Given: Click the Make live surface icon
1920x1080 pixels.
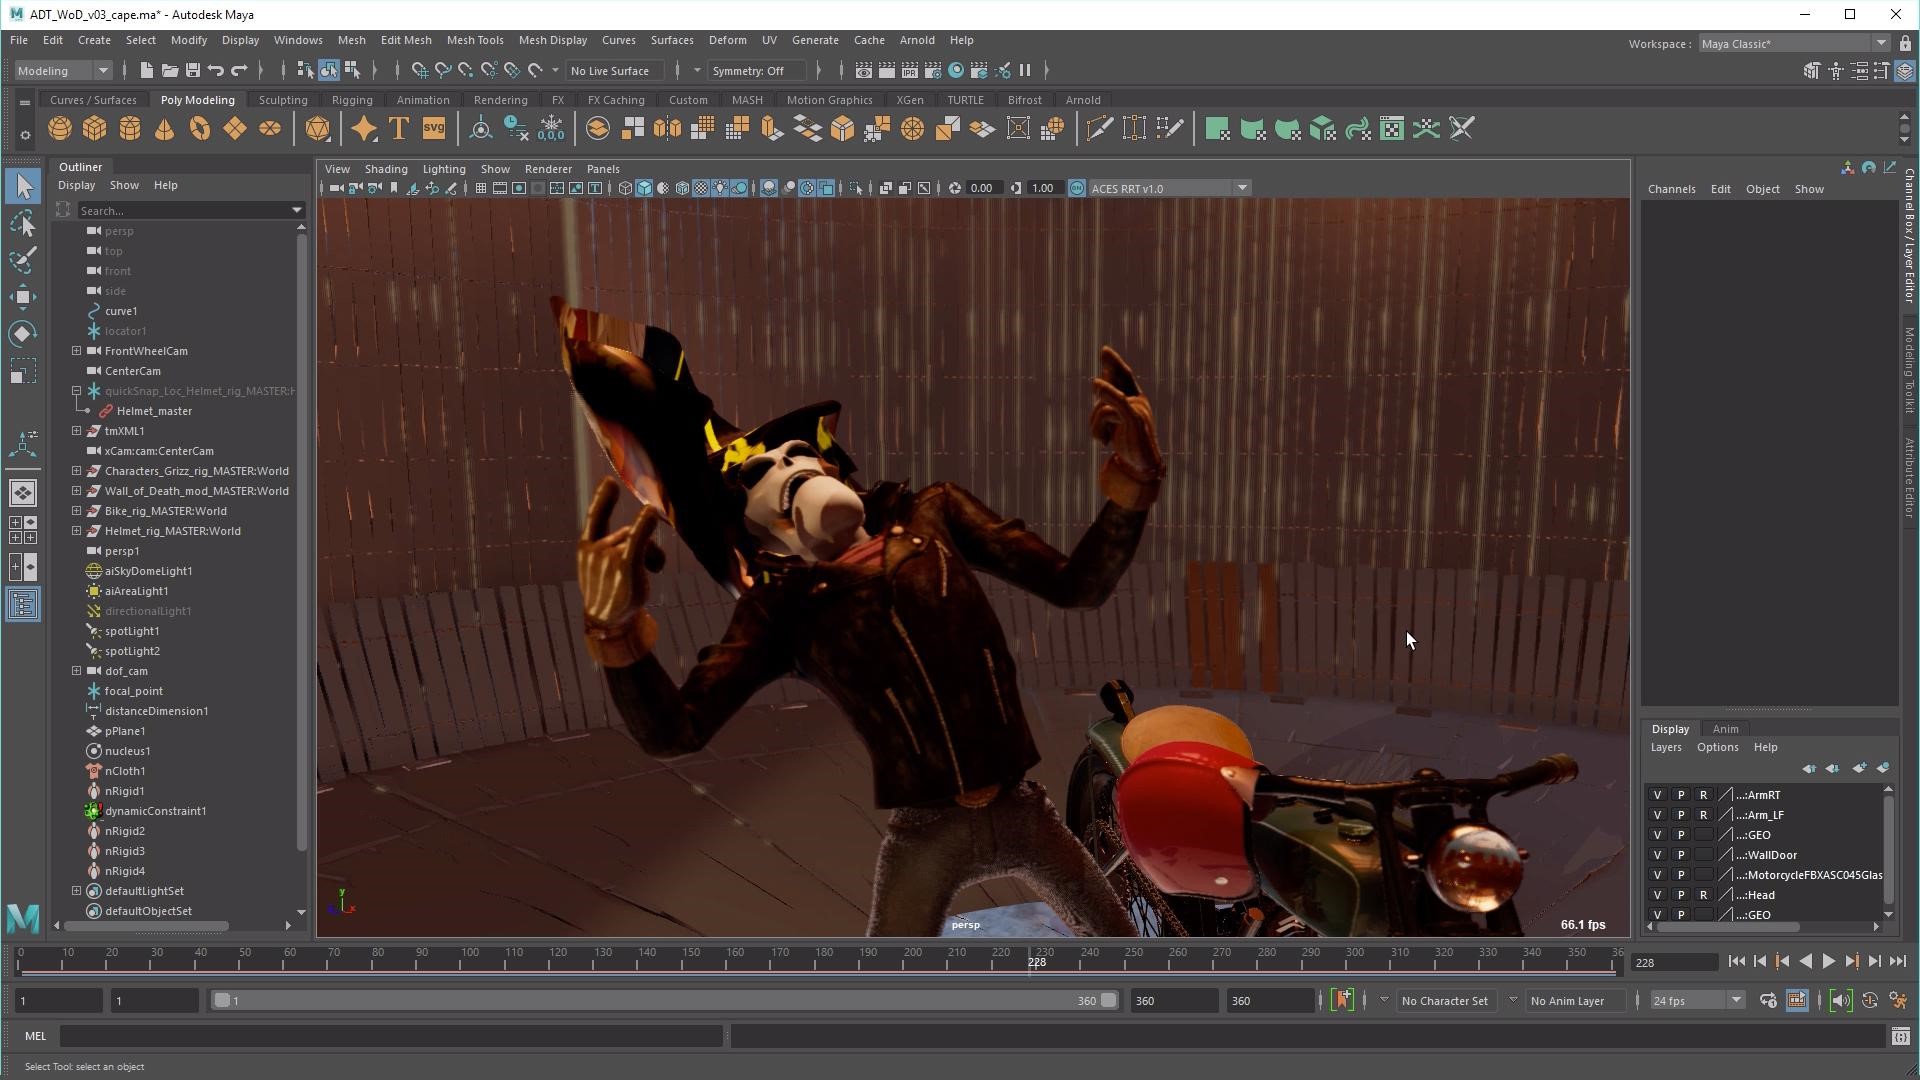Looking at the screenshot, I should pyautogui.click(x=534, y=70).
